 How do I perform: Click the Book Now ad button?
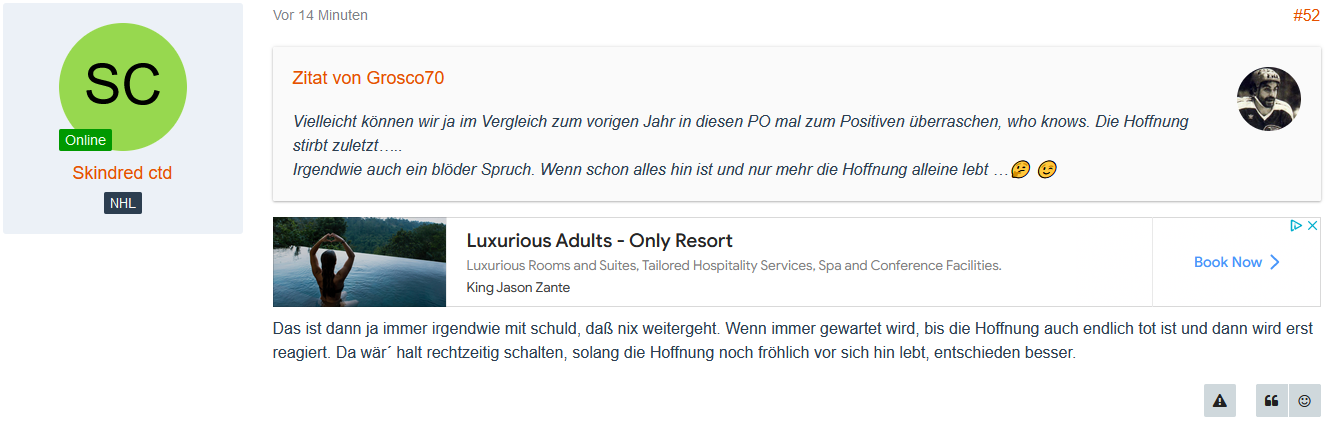[1236, 262]
